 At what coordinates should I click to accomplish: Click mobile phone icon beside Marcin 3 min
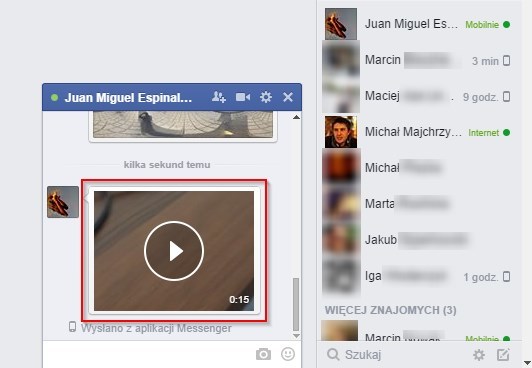[x=507, y=61]
